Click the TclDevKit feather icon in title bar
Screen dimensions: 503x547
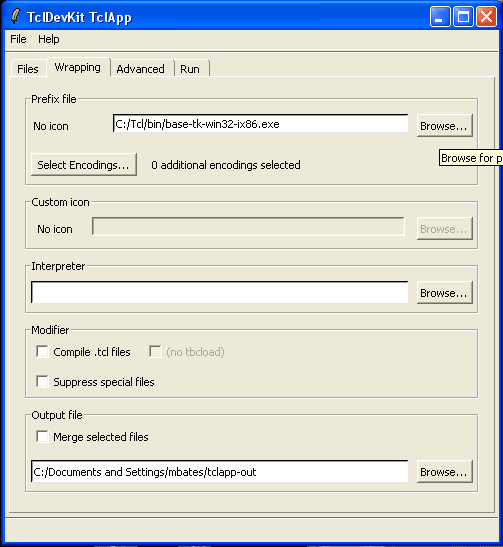pos(15,16)
